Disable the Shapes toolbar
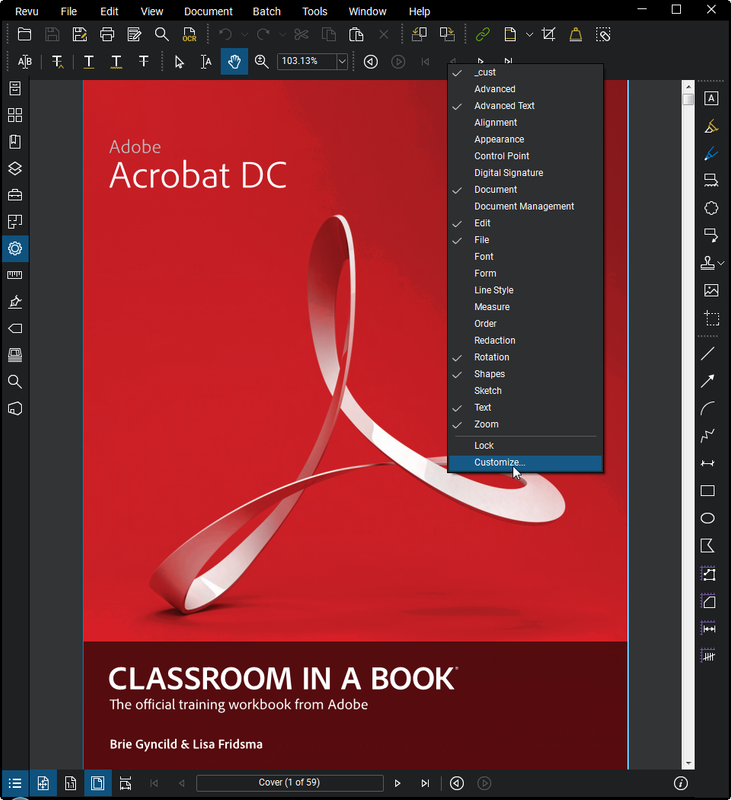The height and width of the screenshot is (800, 731). click(x=525, y=374)
